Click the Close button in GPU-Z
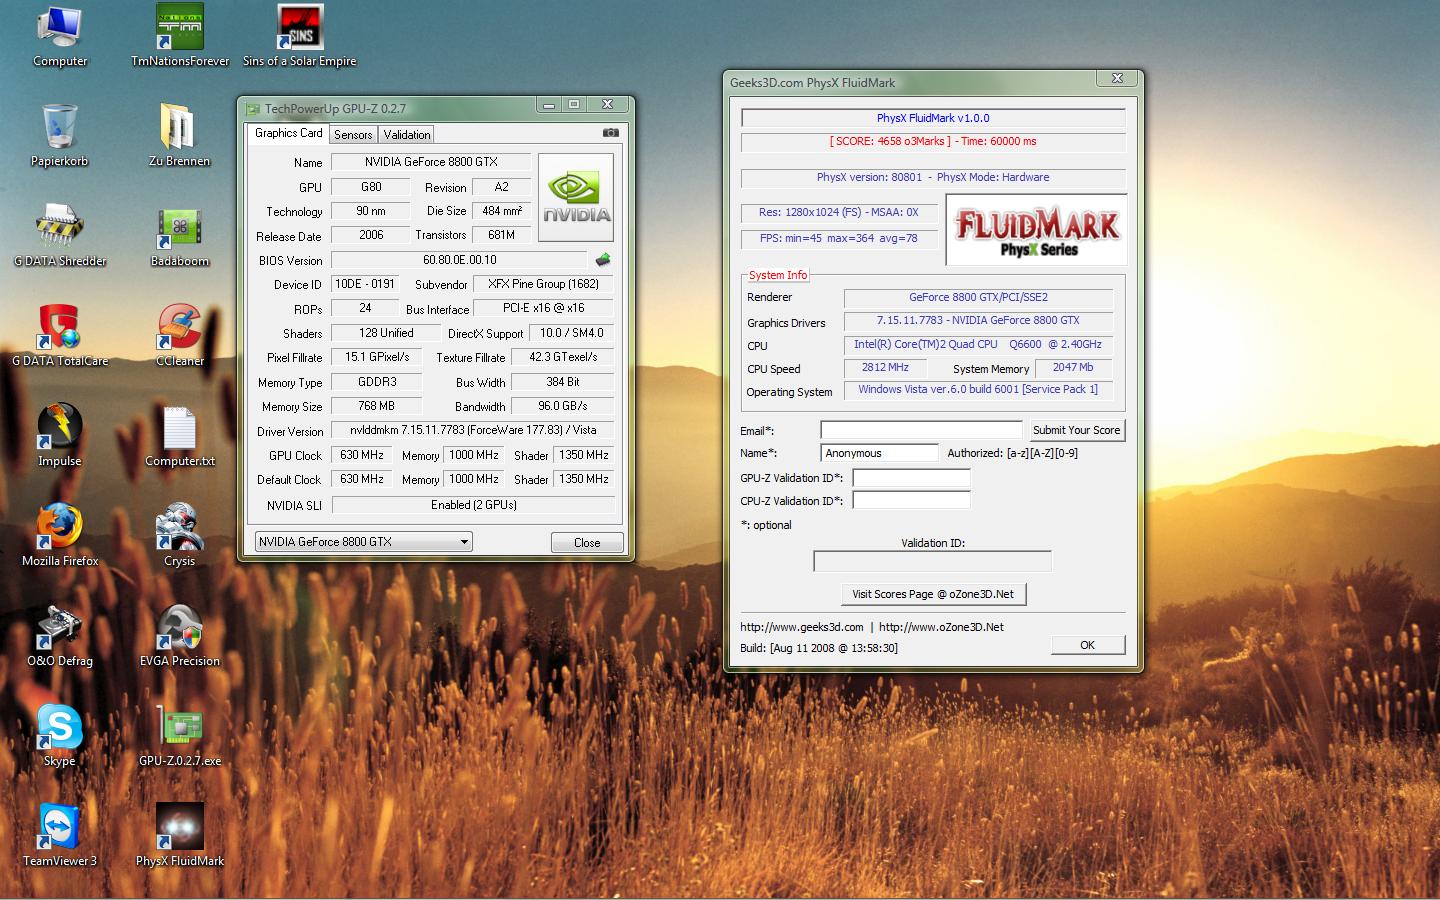Image resolution: width=1440 pixels, height=900 pixels. (587, 542)
